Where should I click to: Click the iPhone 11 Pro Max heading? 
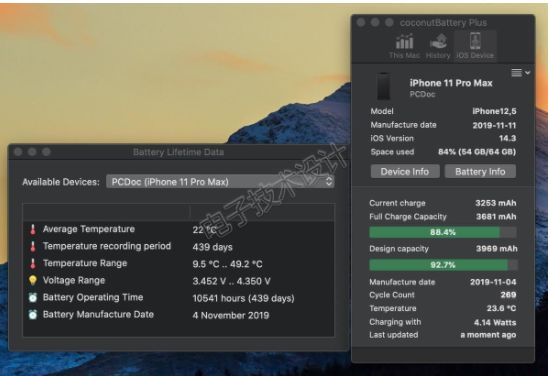pos(451,83)
